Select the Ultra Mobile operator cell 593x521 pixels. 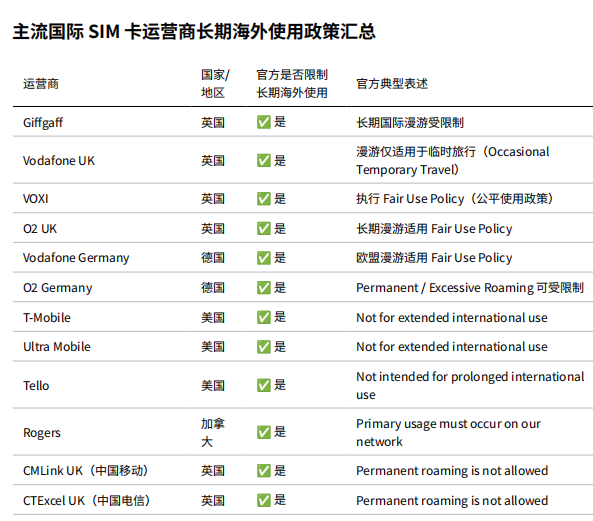click(x=57, y=347)
